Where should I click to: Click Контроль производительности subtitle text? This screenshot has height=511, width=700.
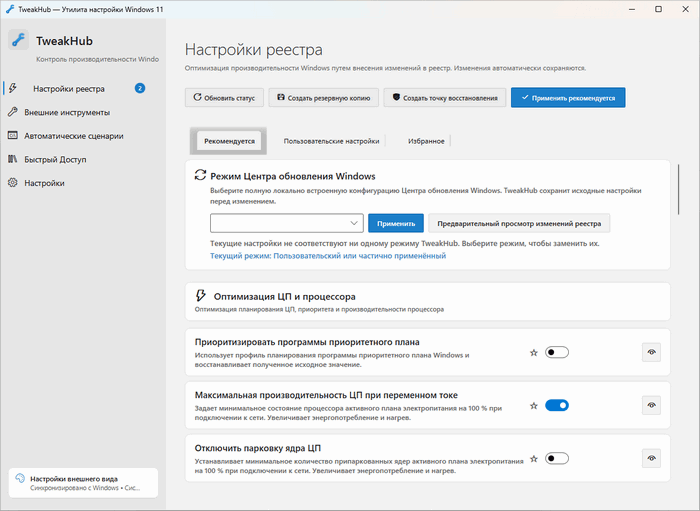click(x=97, y=59)
